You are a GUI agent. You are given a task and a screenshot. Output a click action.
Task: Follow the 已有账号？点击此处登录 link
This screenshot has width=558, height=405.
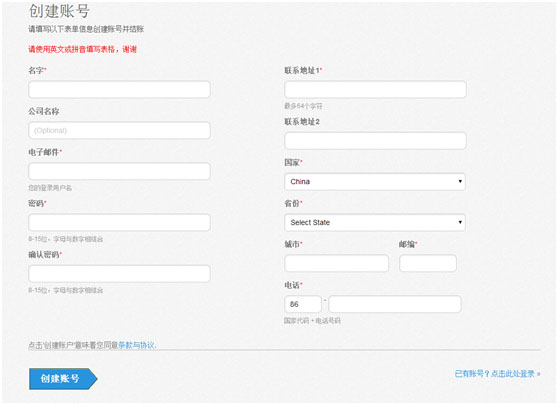point(498,374)
